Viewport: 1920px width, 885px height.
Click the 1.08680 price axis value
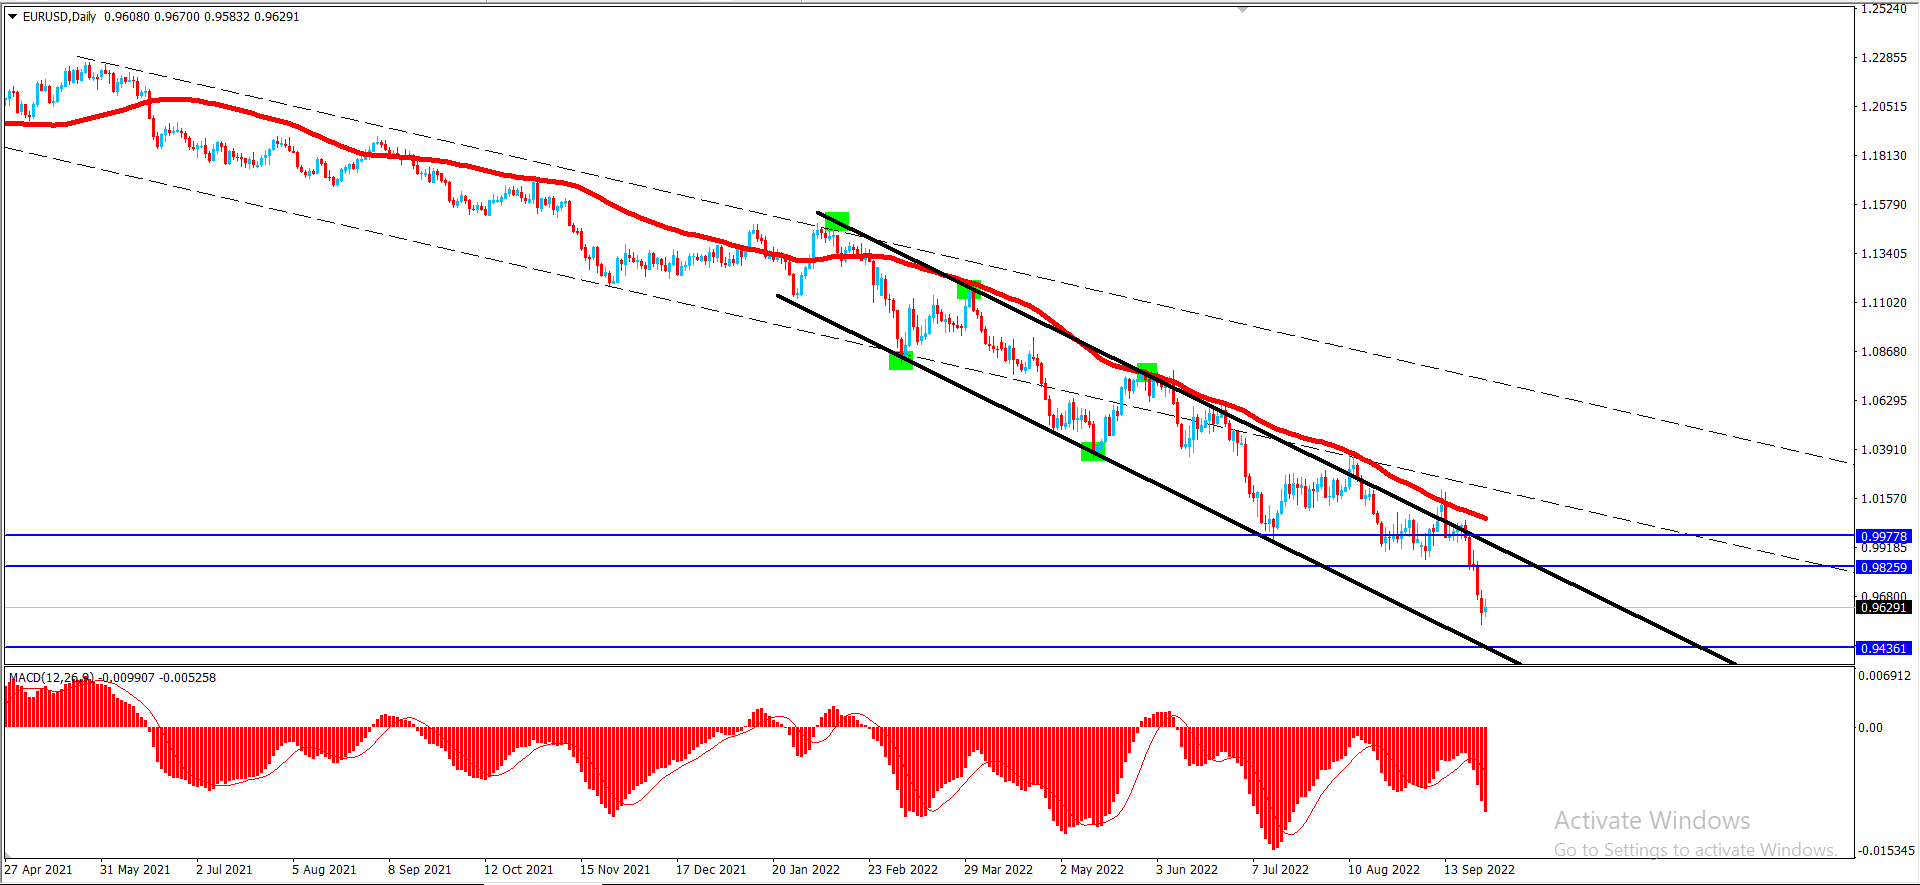click(1883, 351)
